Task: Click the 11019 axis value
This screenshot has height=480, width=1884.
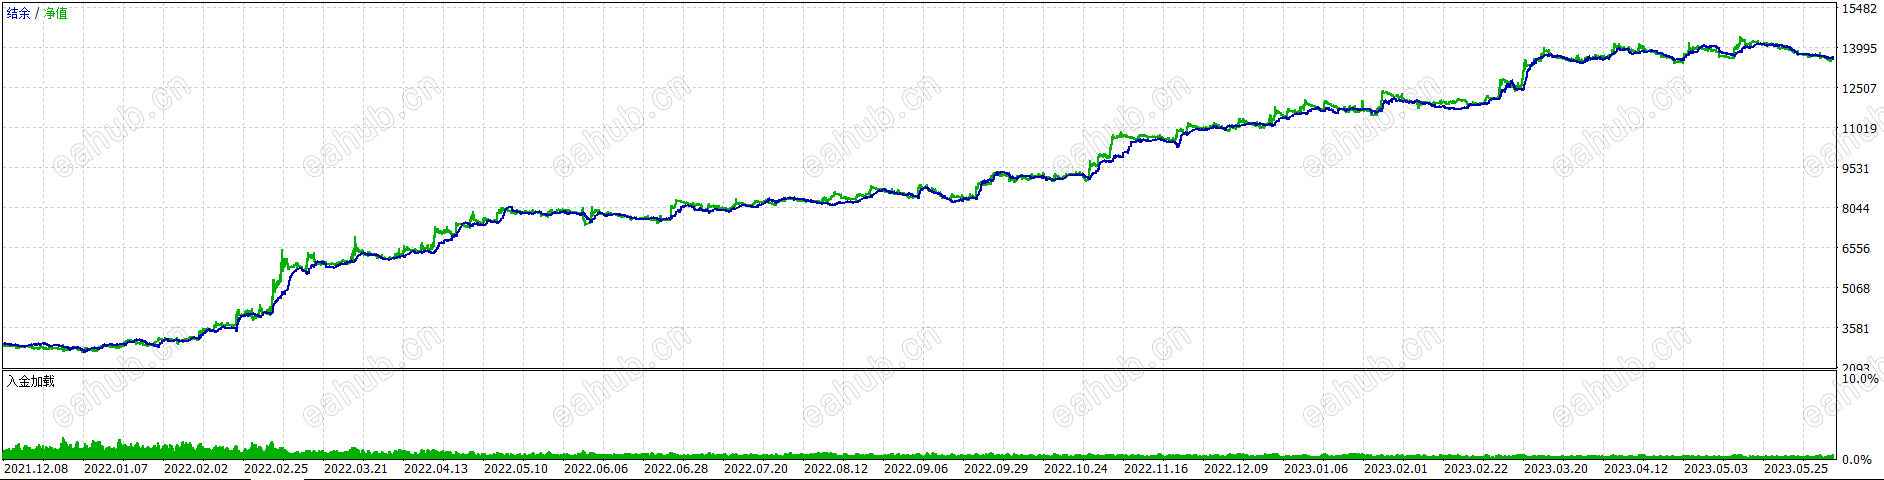Action: click(1859, 129)
